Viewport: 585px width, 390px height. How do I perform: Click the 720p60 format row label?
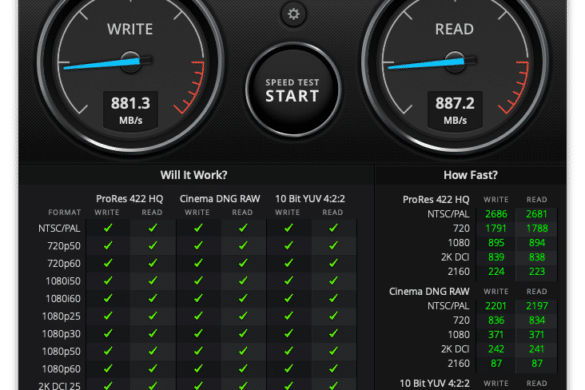[x=64, y=263]
